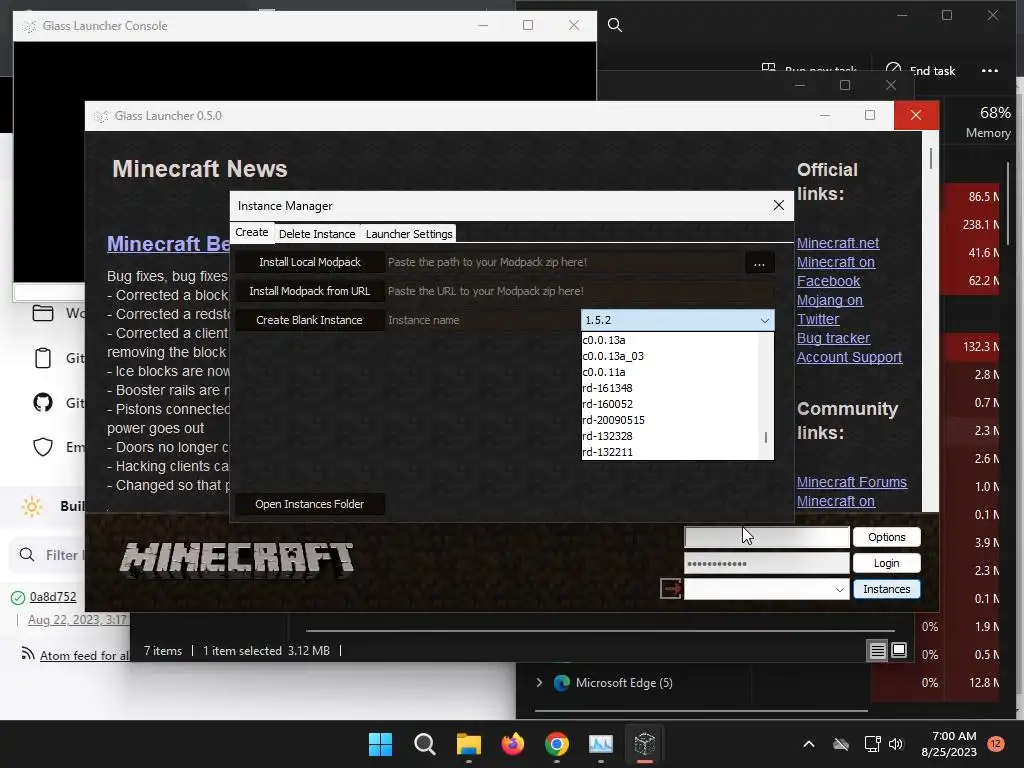Click the clipboard icon in browser sidebar
1024x768 pixels.
43,358
